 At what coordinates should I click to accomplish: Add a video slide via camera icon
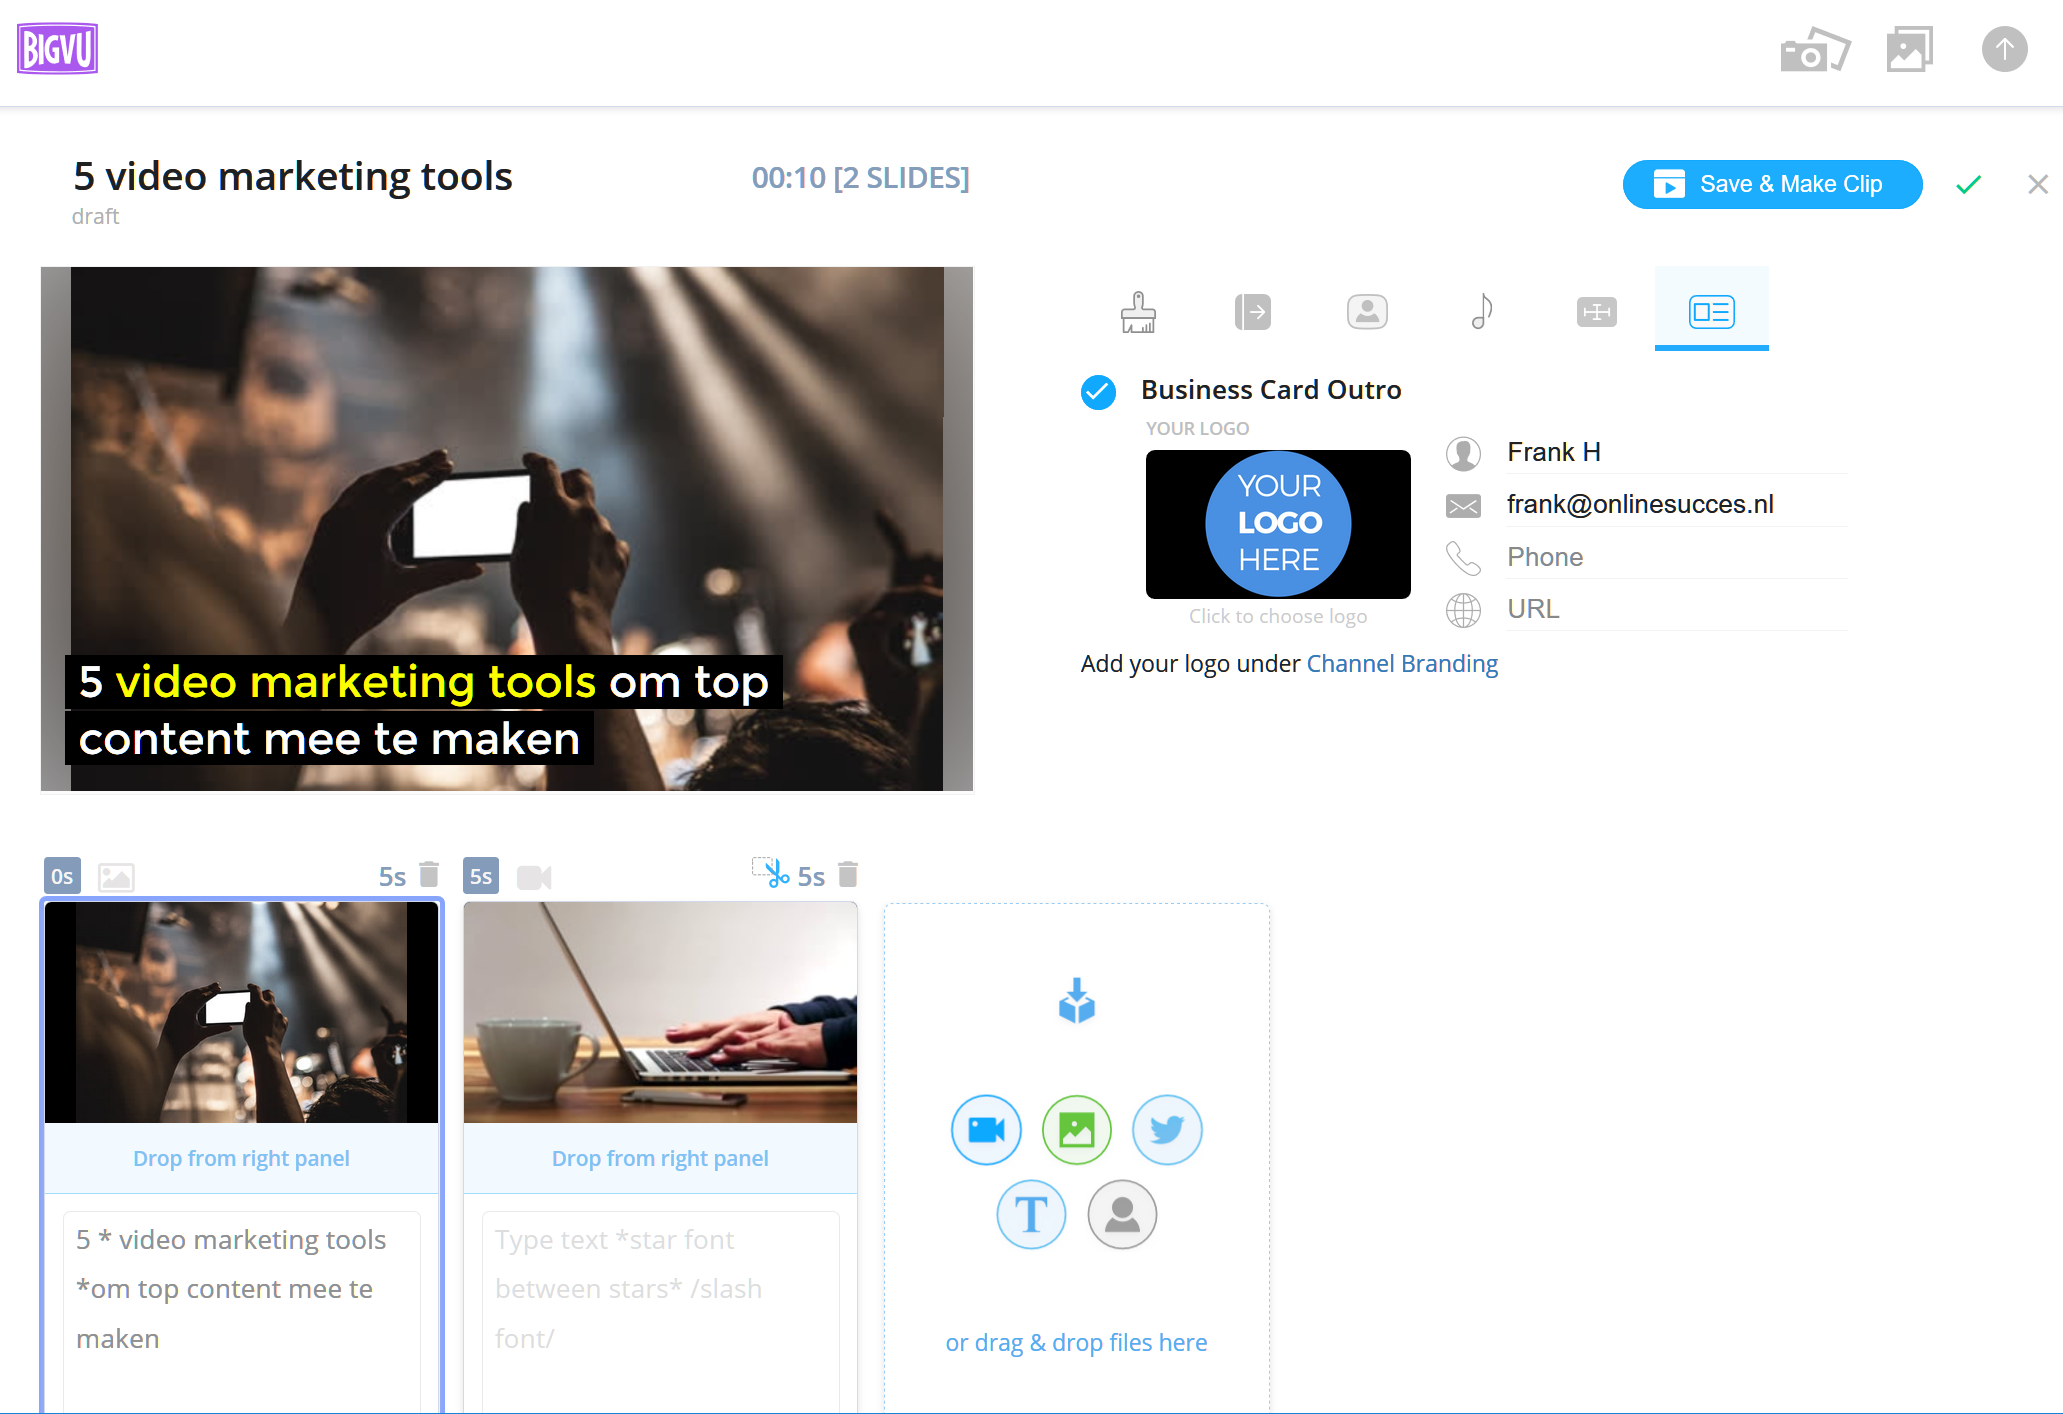pos(986,1130)
